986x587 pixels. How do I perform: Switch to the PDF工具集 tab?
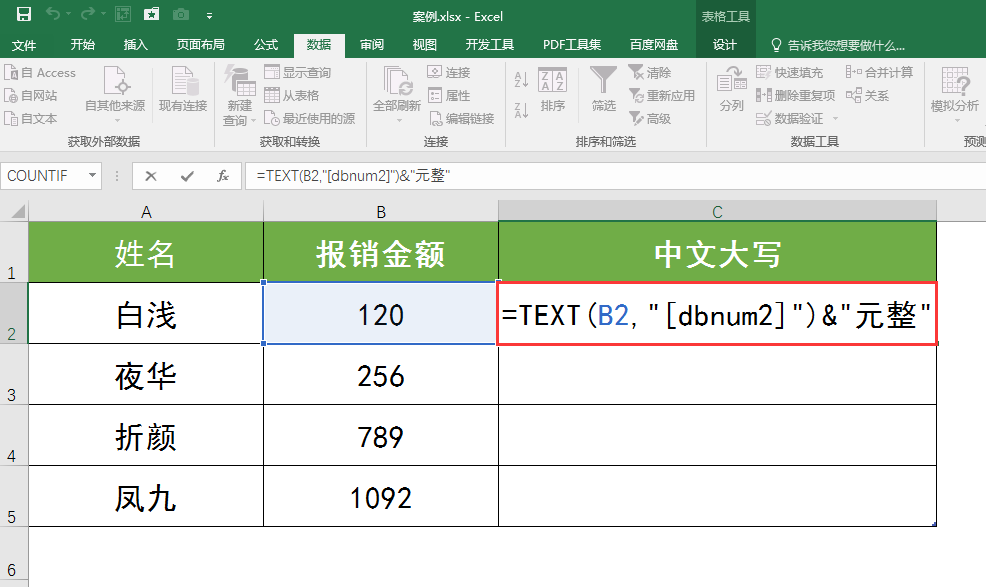pos(572,45)
